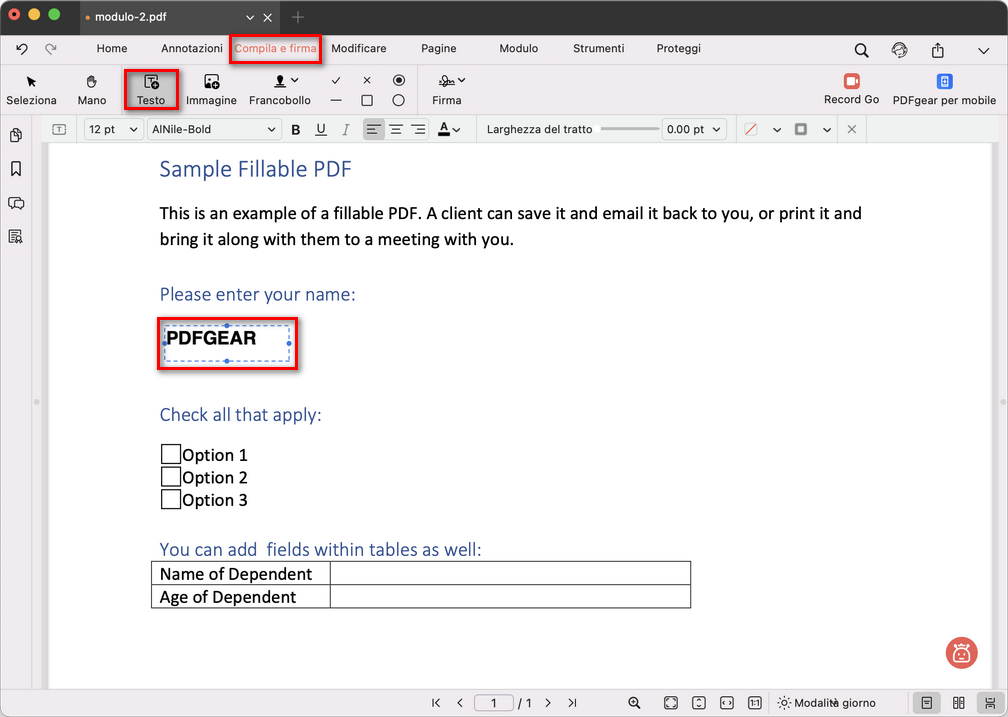The width and height of the screenshot is (1008, 717).
Task: Click the Larghezza del tratto slider
Action: 629,129
